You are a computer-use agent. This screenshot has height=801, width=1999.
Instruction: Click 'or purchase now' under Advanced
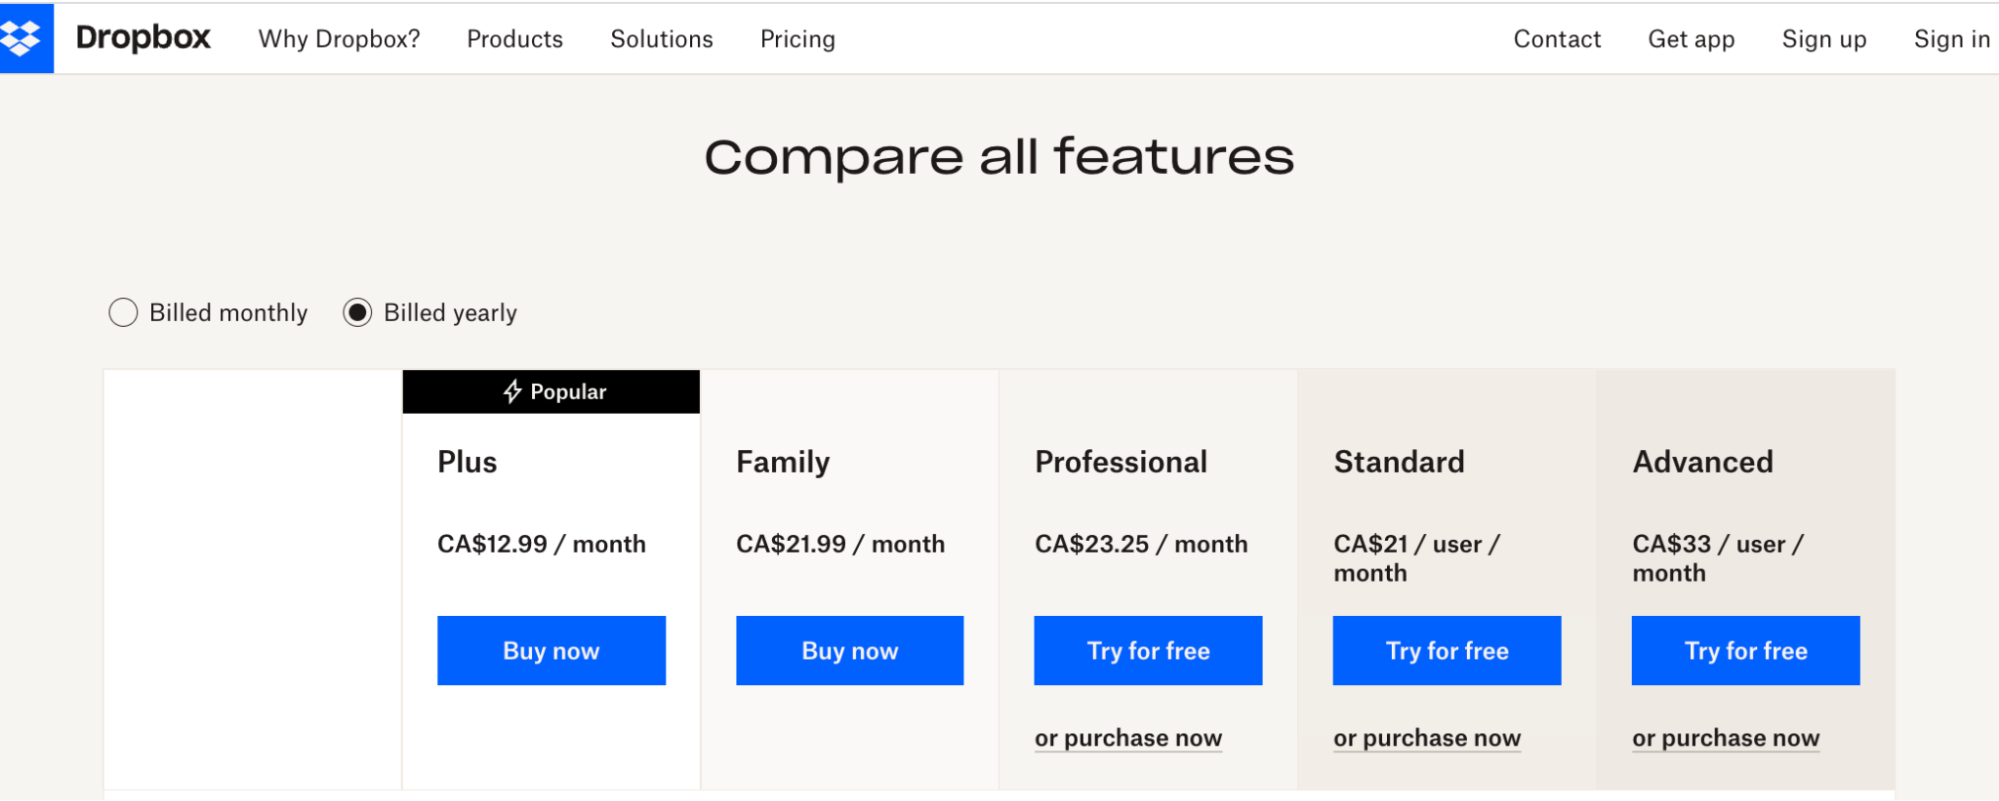(1725, 738)
